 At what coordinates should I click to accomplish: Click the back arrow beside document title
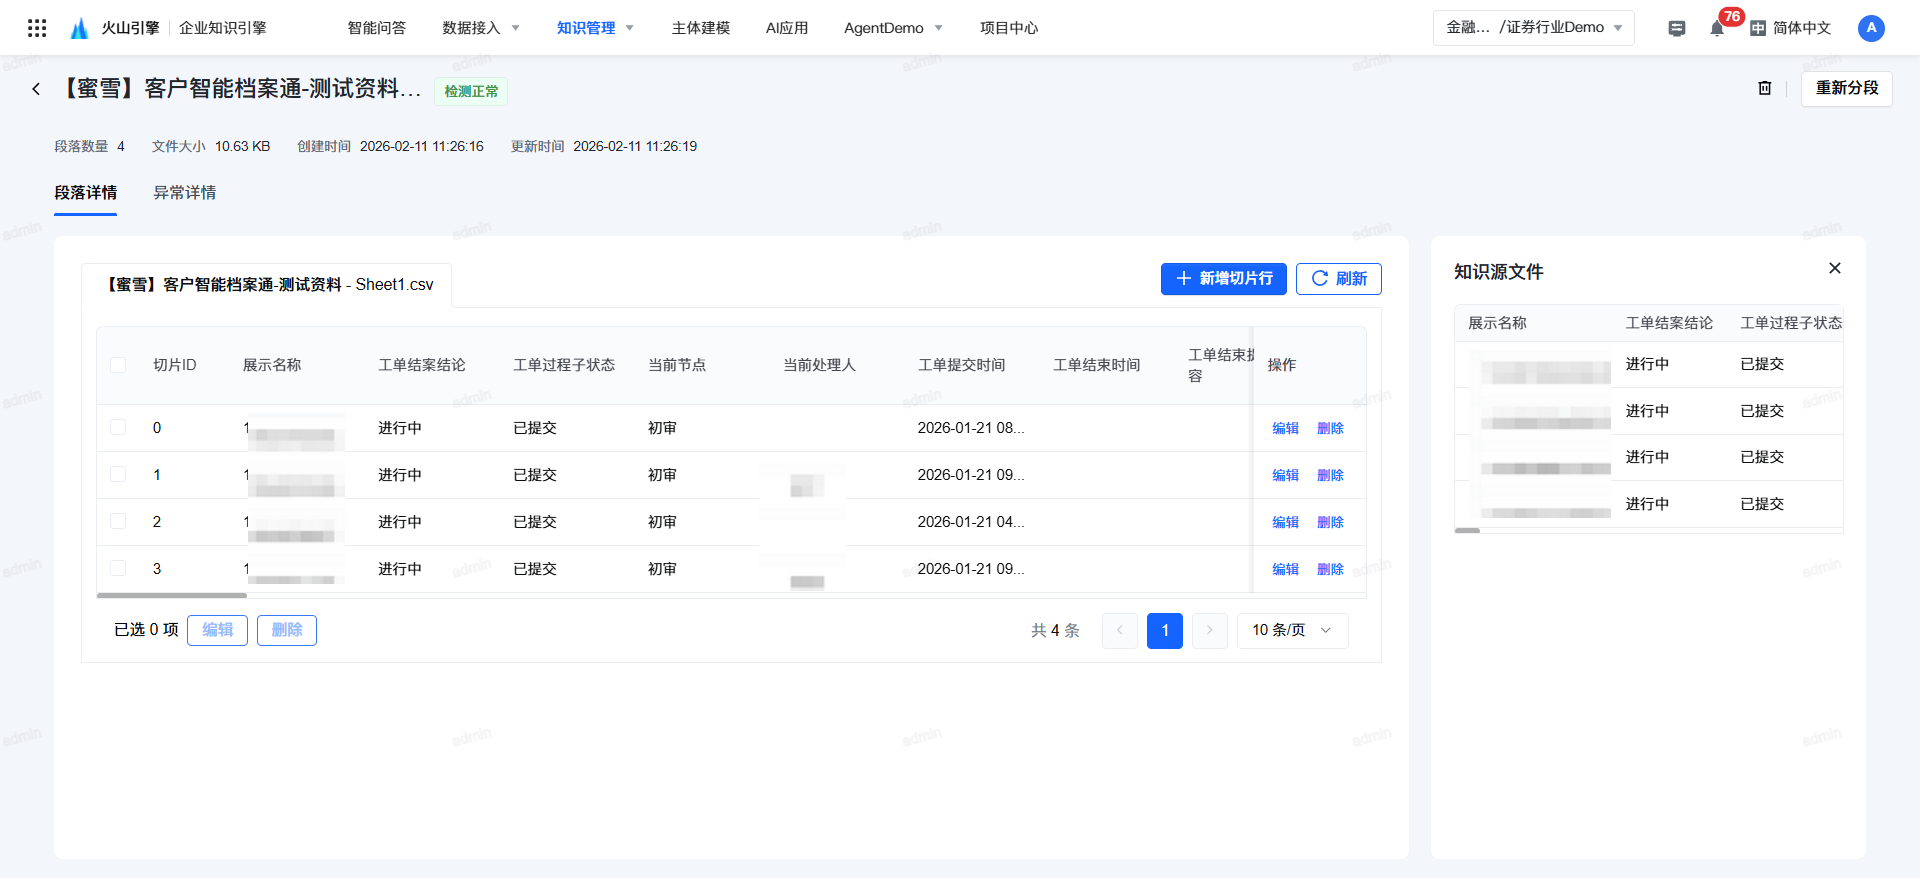pyautogui.click(x=36, y=89)
